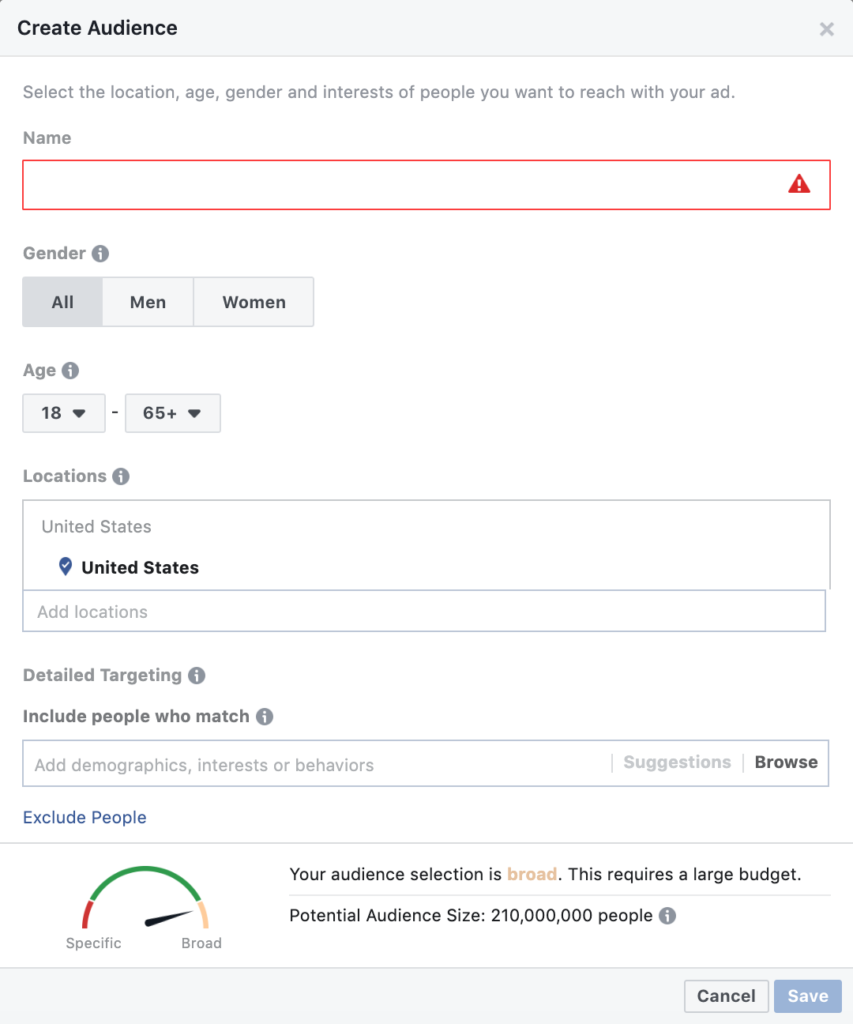Select the Women gender option
The image size is (853, 1024).
(254, 302)
